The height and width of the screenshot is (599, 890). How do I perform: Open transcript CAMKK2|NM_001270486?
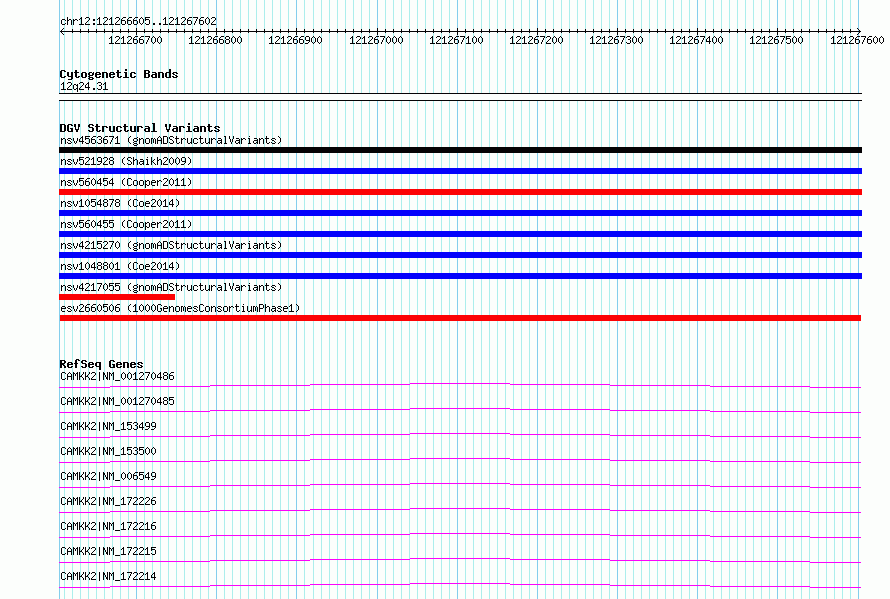(117, 376)
